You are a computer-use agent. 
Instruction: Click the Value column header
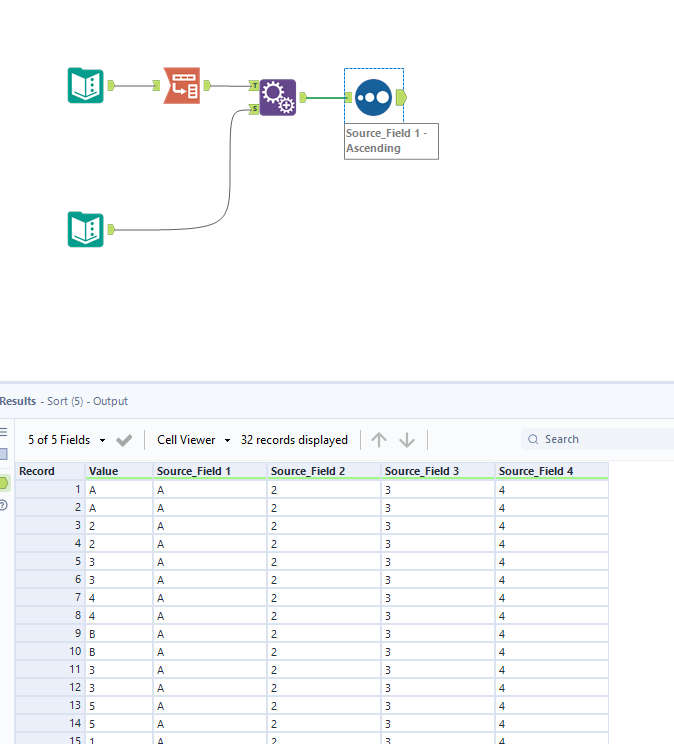pos(118,471)
